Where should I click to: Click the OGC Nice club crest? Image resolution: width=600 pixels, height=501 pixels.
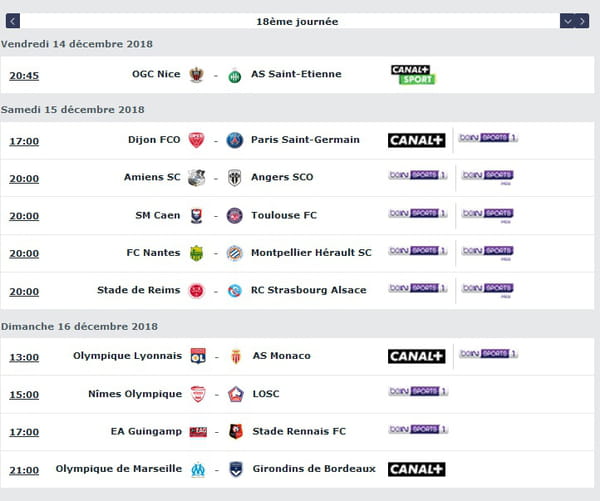[196, 75]
